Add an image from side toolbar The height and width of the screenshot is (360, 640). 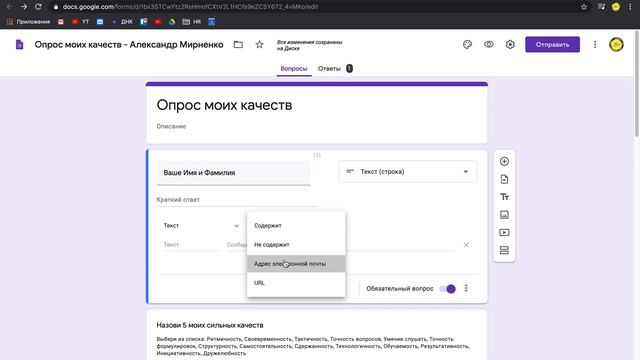504,215
